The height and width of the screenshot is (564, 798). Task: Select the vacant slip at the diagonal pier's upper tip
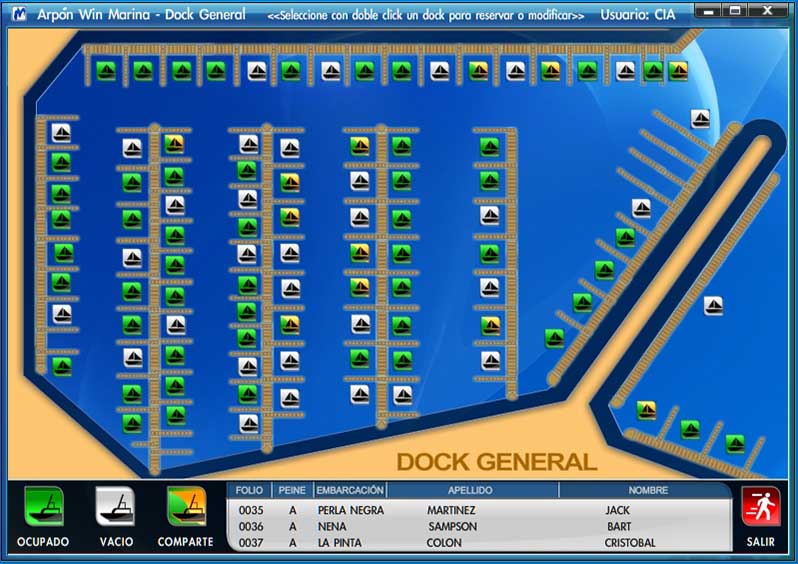point(700,119)
